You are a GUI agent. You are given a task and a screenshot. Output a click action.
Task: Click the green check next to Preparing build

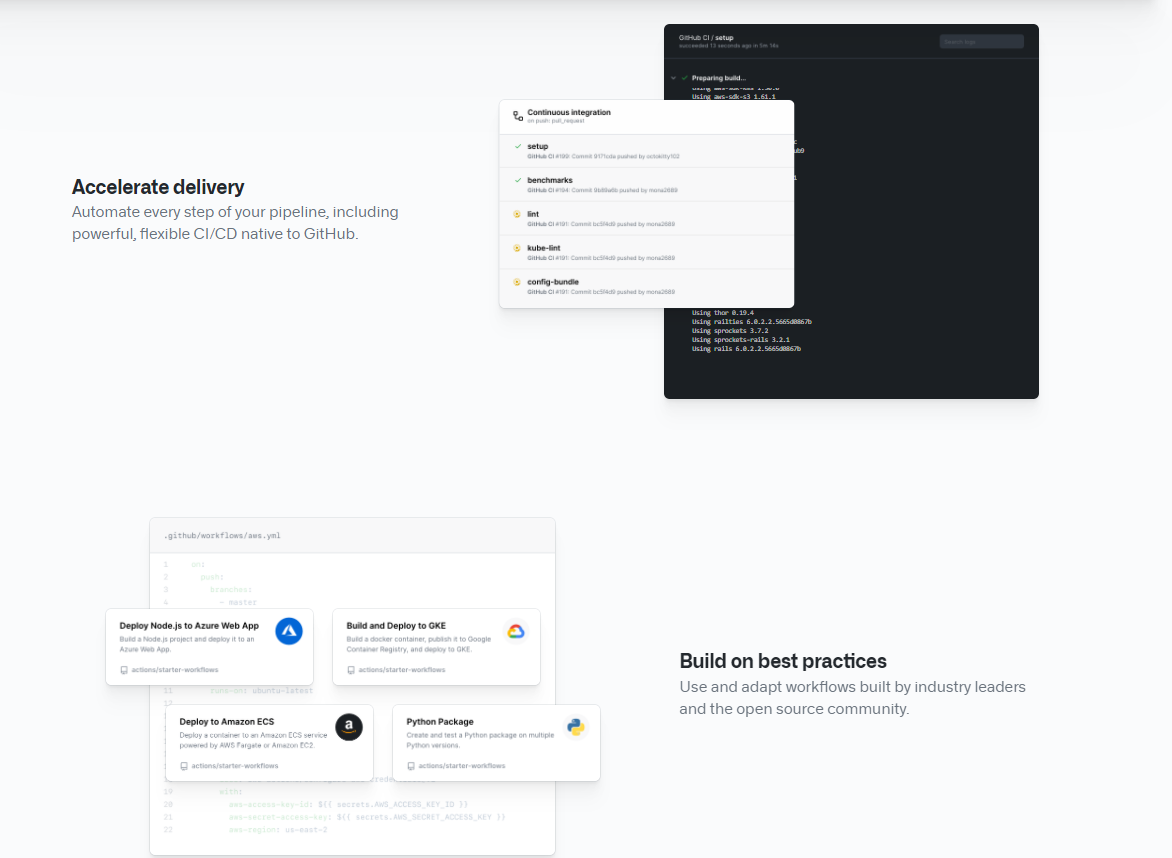(x=685, y=78)
